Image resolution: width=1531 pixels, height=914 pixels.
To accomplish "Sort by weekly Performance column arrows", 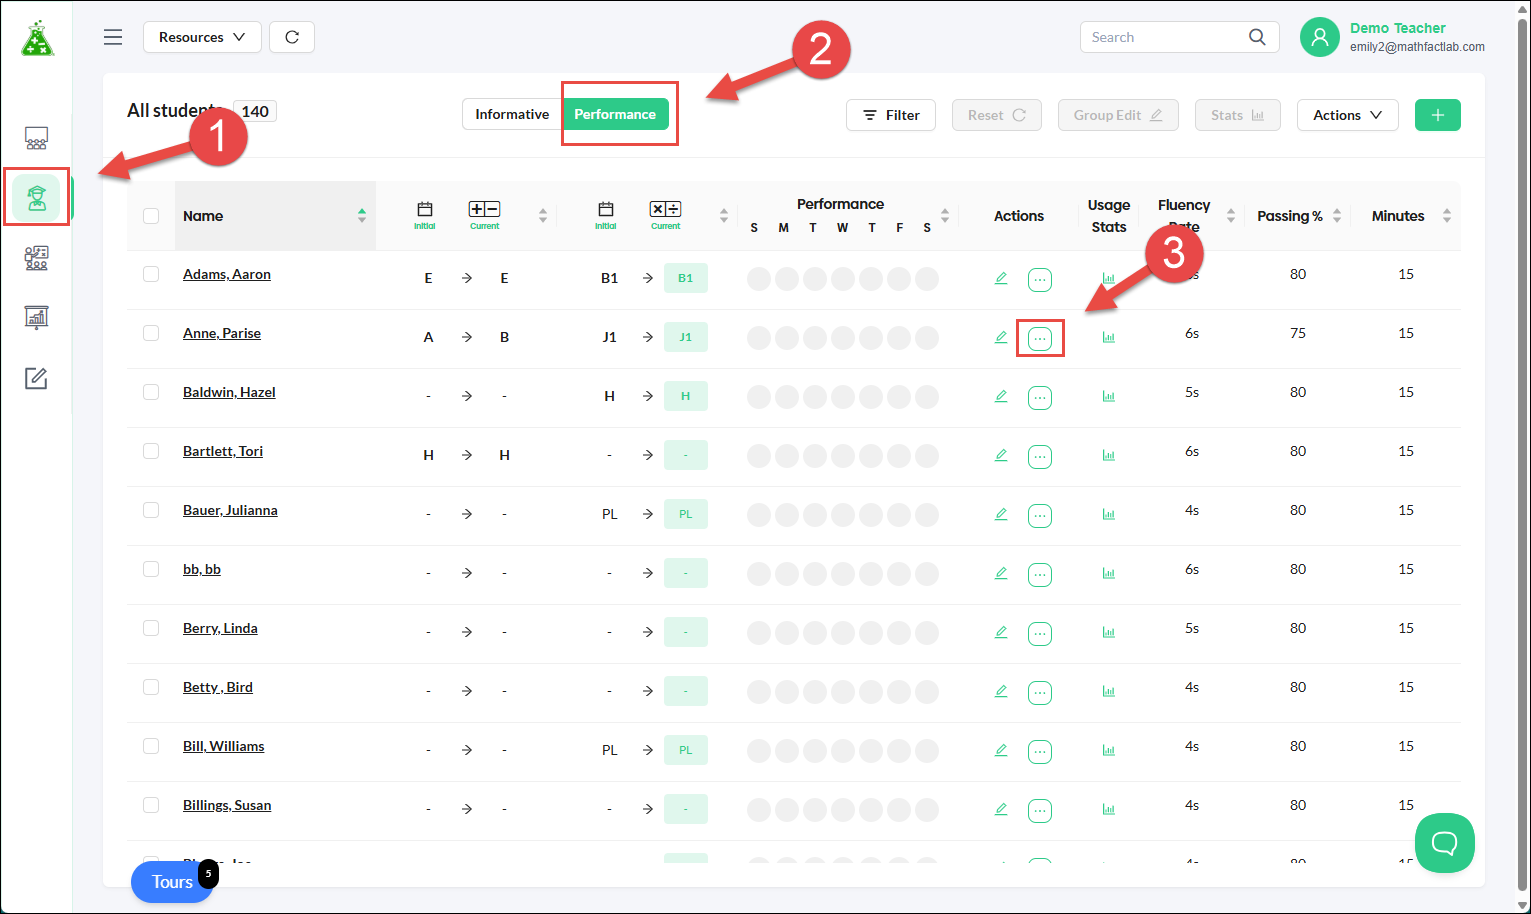I will click(945, 216).
